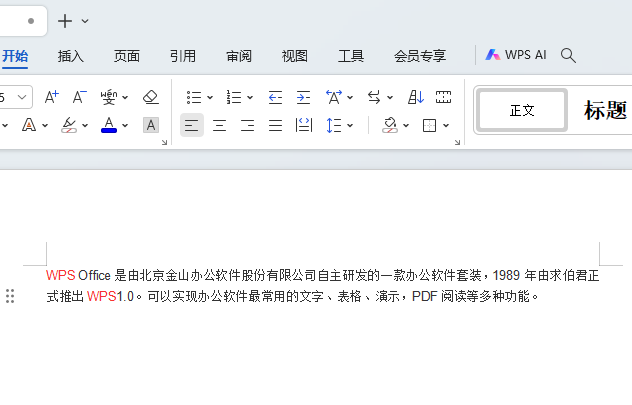Add a new document tab with plus
Screen dimensions: 632x405
pos(65,21)
